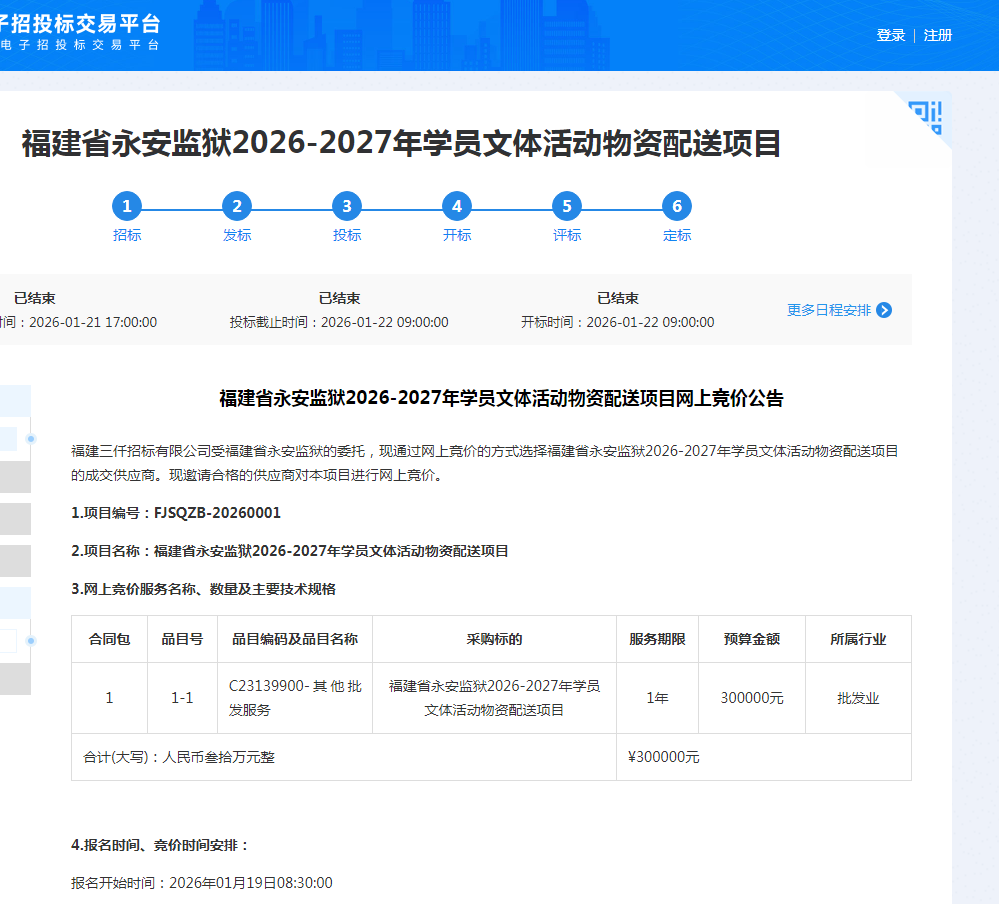Switch to the 定标 stage label
999x904 pixels.
tap(677, 236)
